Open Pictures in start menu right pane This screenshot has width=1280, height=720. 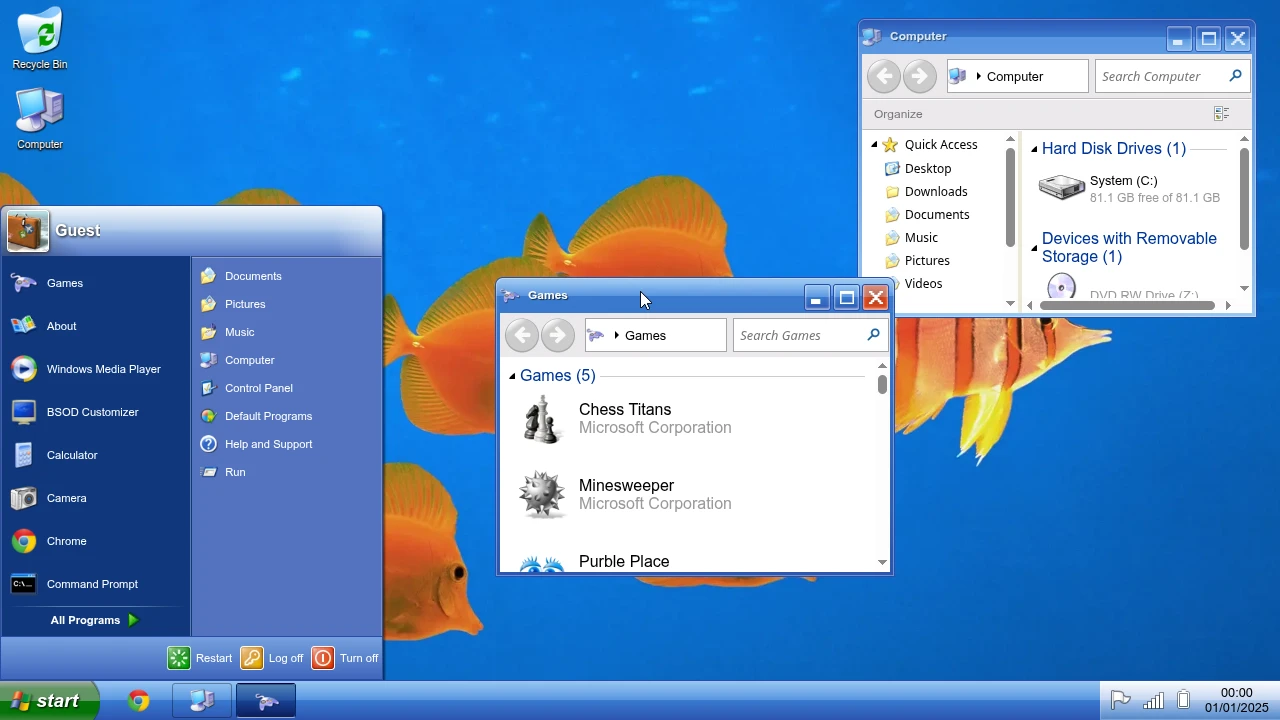[x=286, y=304]
